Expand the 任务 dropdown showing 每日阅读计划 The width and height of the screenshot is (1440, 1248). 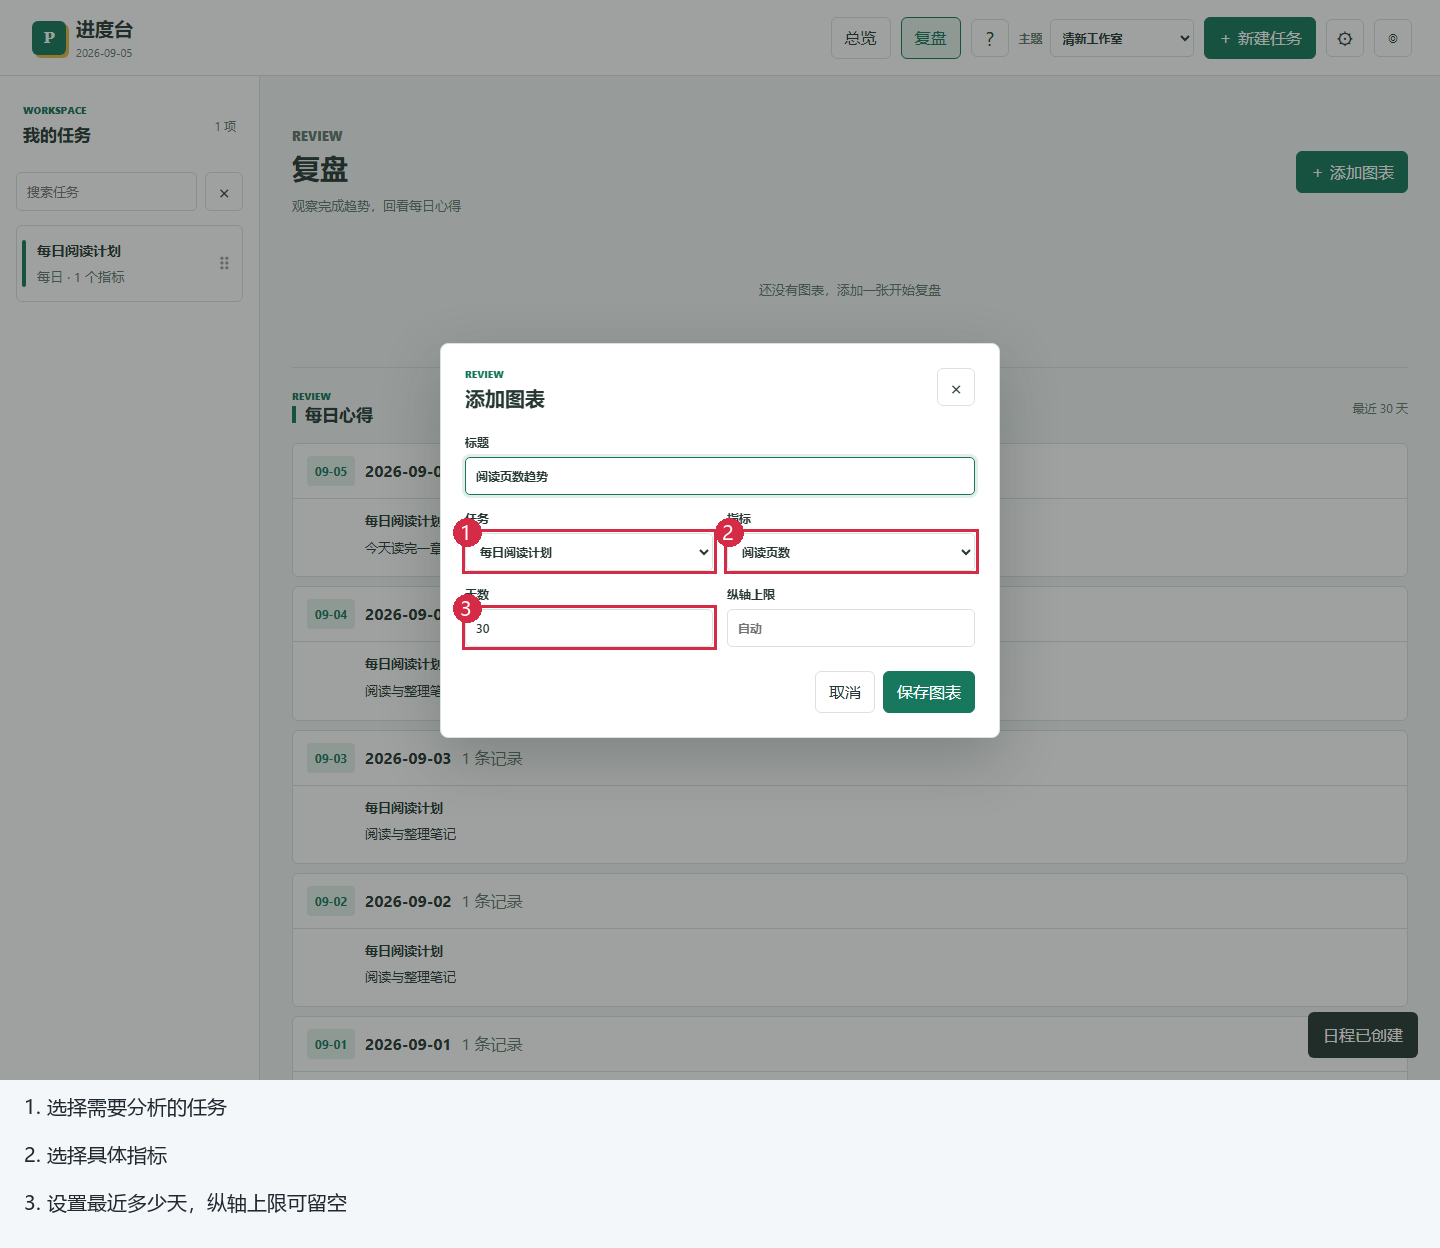click(x=590, y=552)
